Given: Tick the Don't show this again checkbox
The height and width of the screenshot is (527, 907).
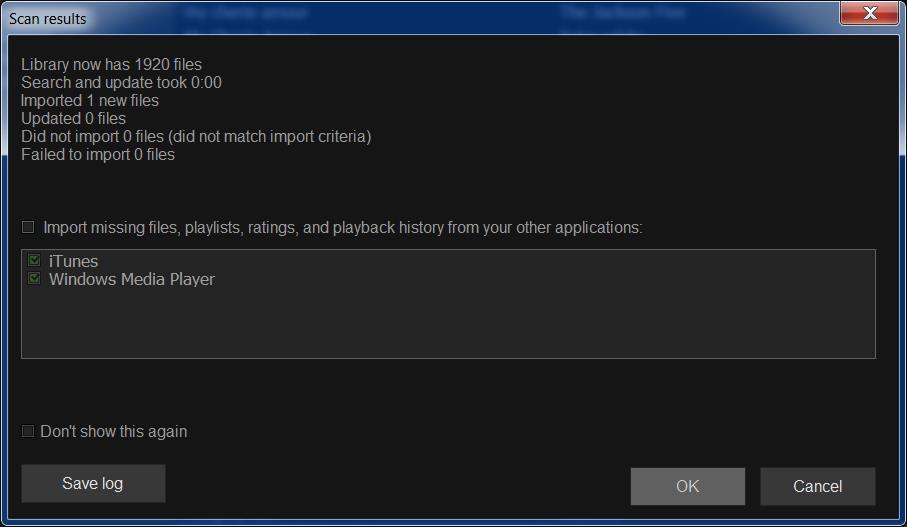Looking at the screenshot, I should 28,432.
